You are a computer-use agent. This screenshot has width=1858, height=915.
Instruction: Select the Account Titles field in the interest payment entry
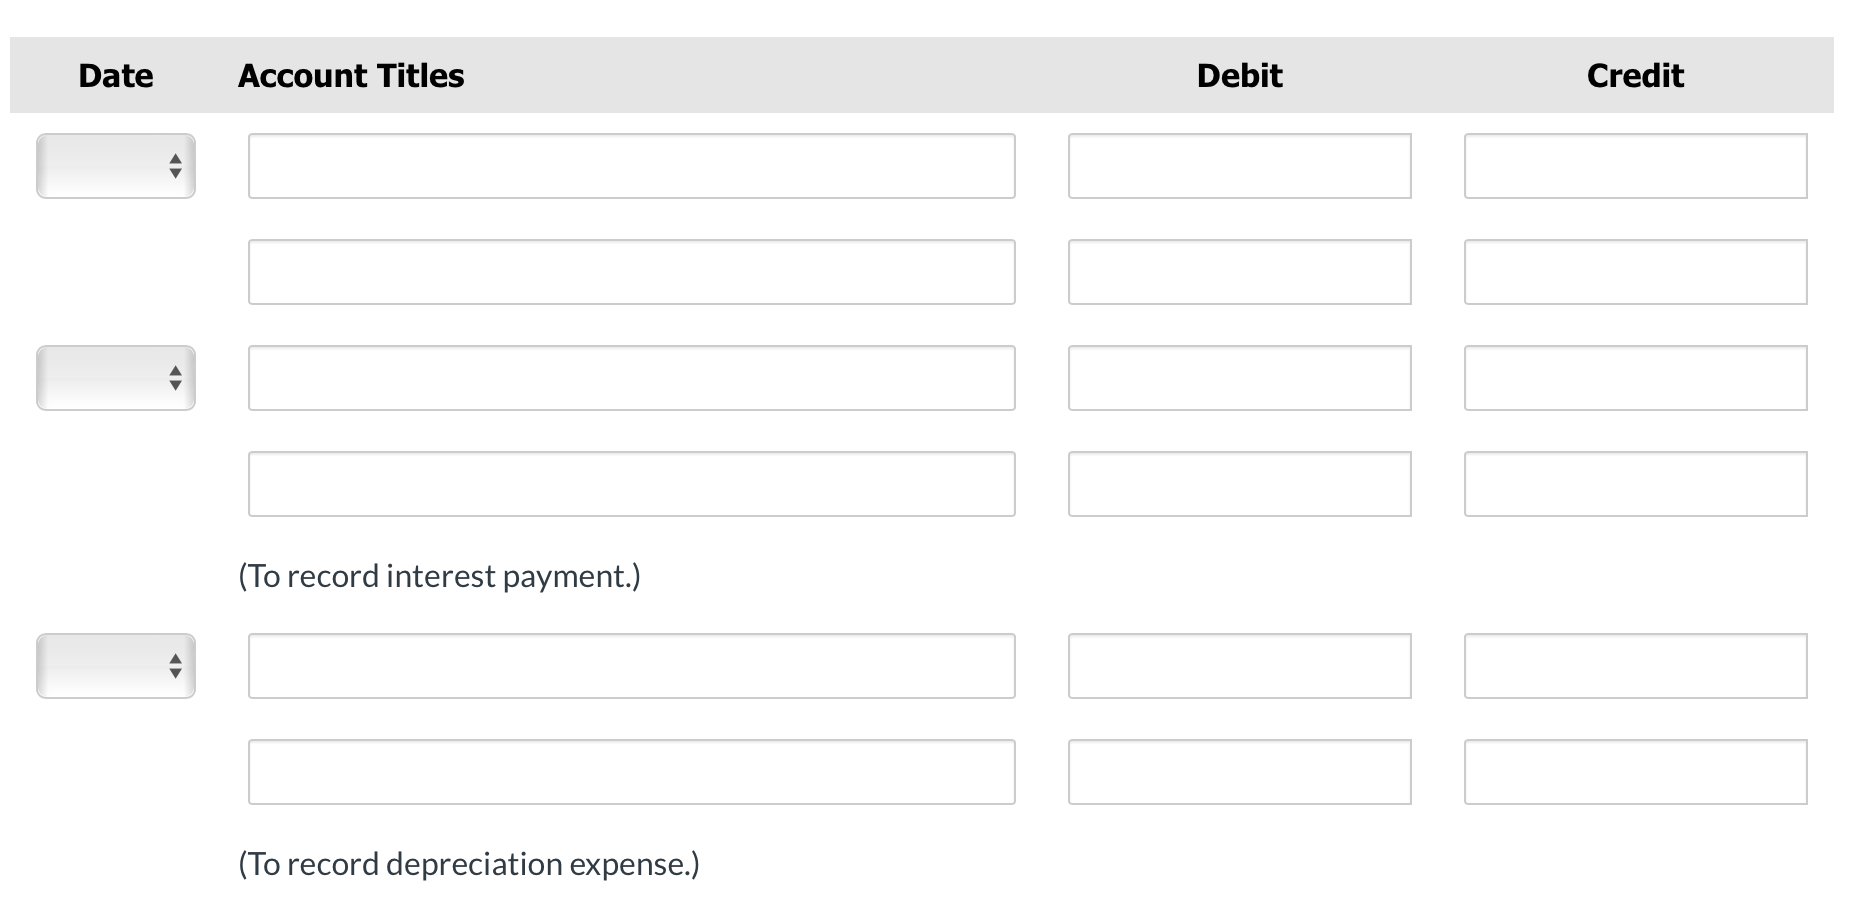tap(630, 377)
